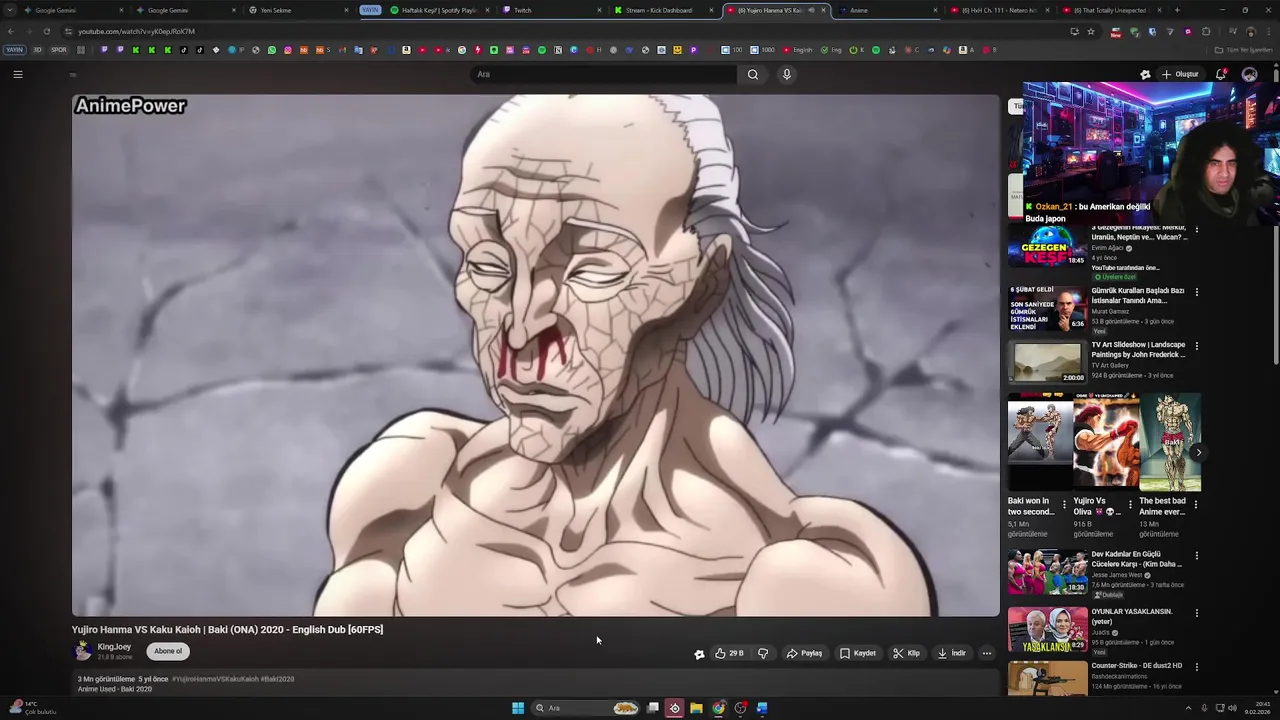The height and width of the screenshot is (720, 1280).
Task: Open the Tüm Yer İşaretleri bookmarks folder
Action: (1245, 50)
